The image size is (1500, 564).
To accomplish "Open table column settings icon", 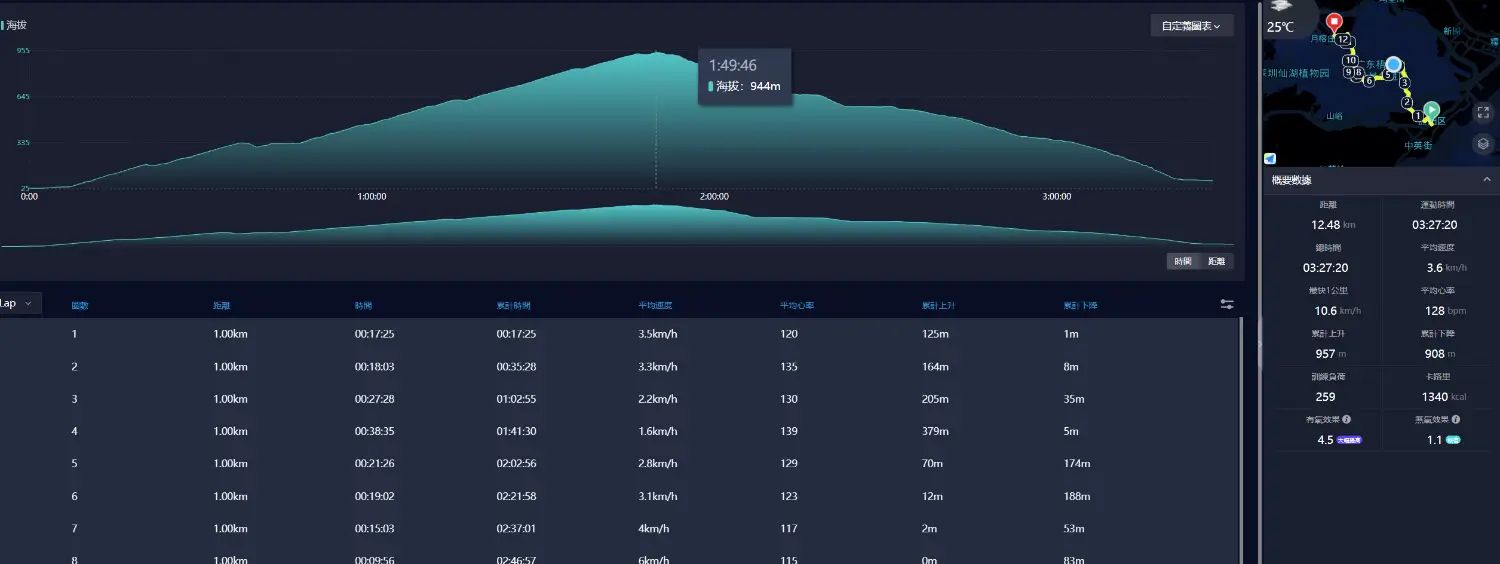I will pos(1227,305).
